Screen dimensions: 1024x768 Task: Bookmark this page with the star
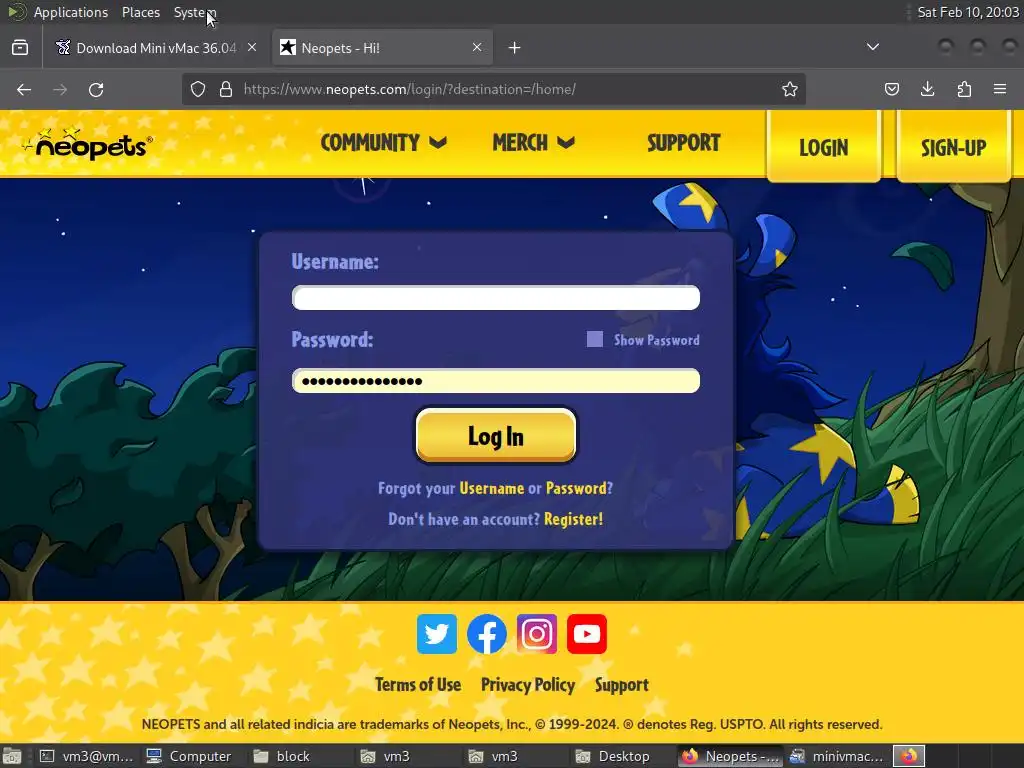[790, 89]
